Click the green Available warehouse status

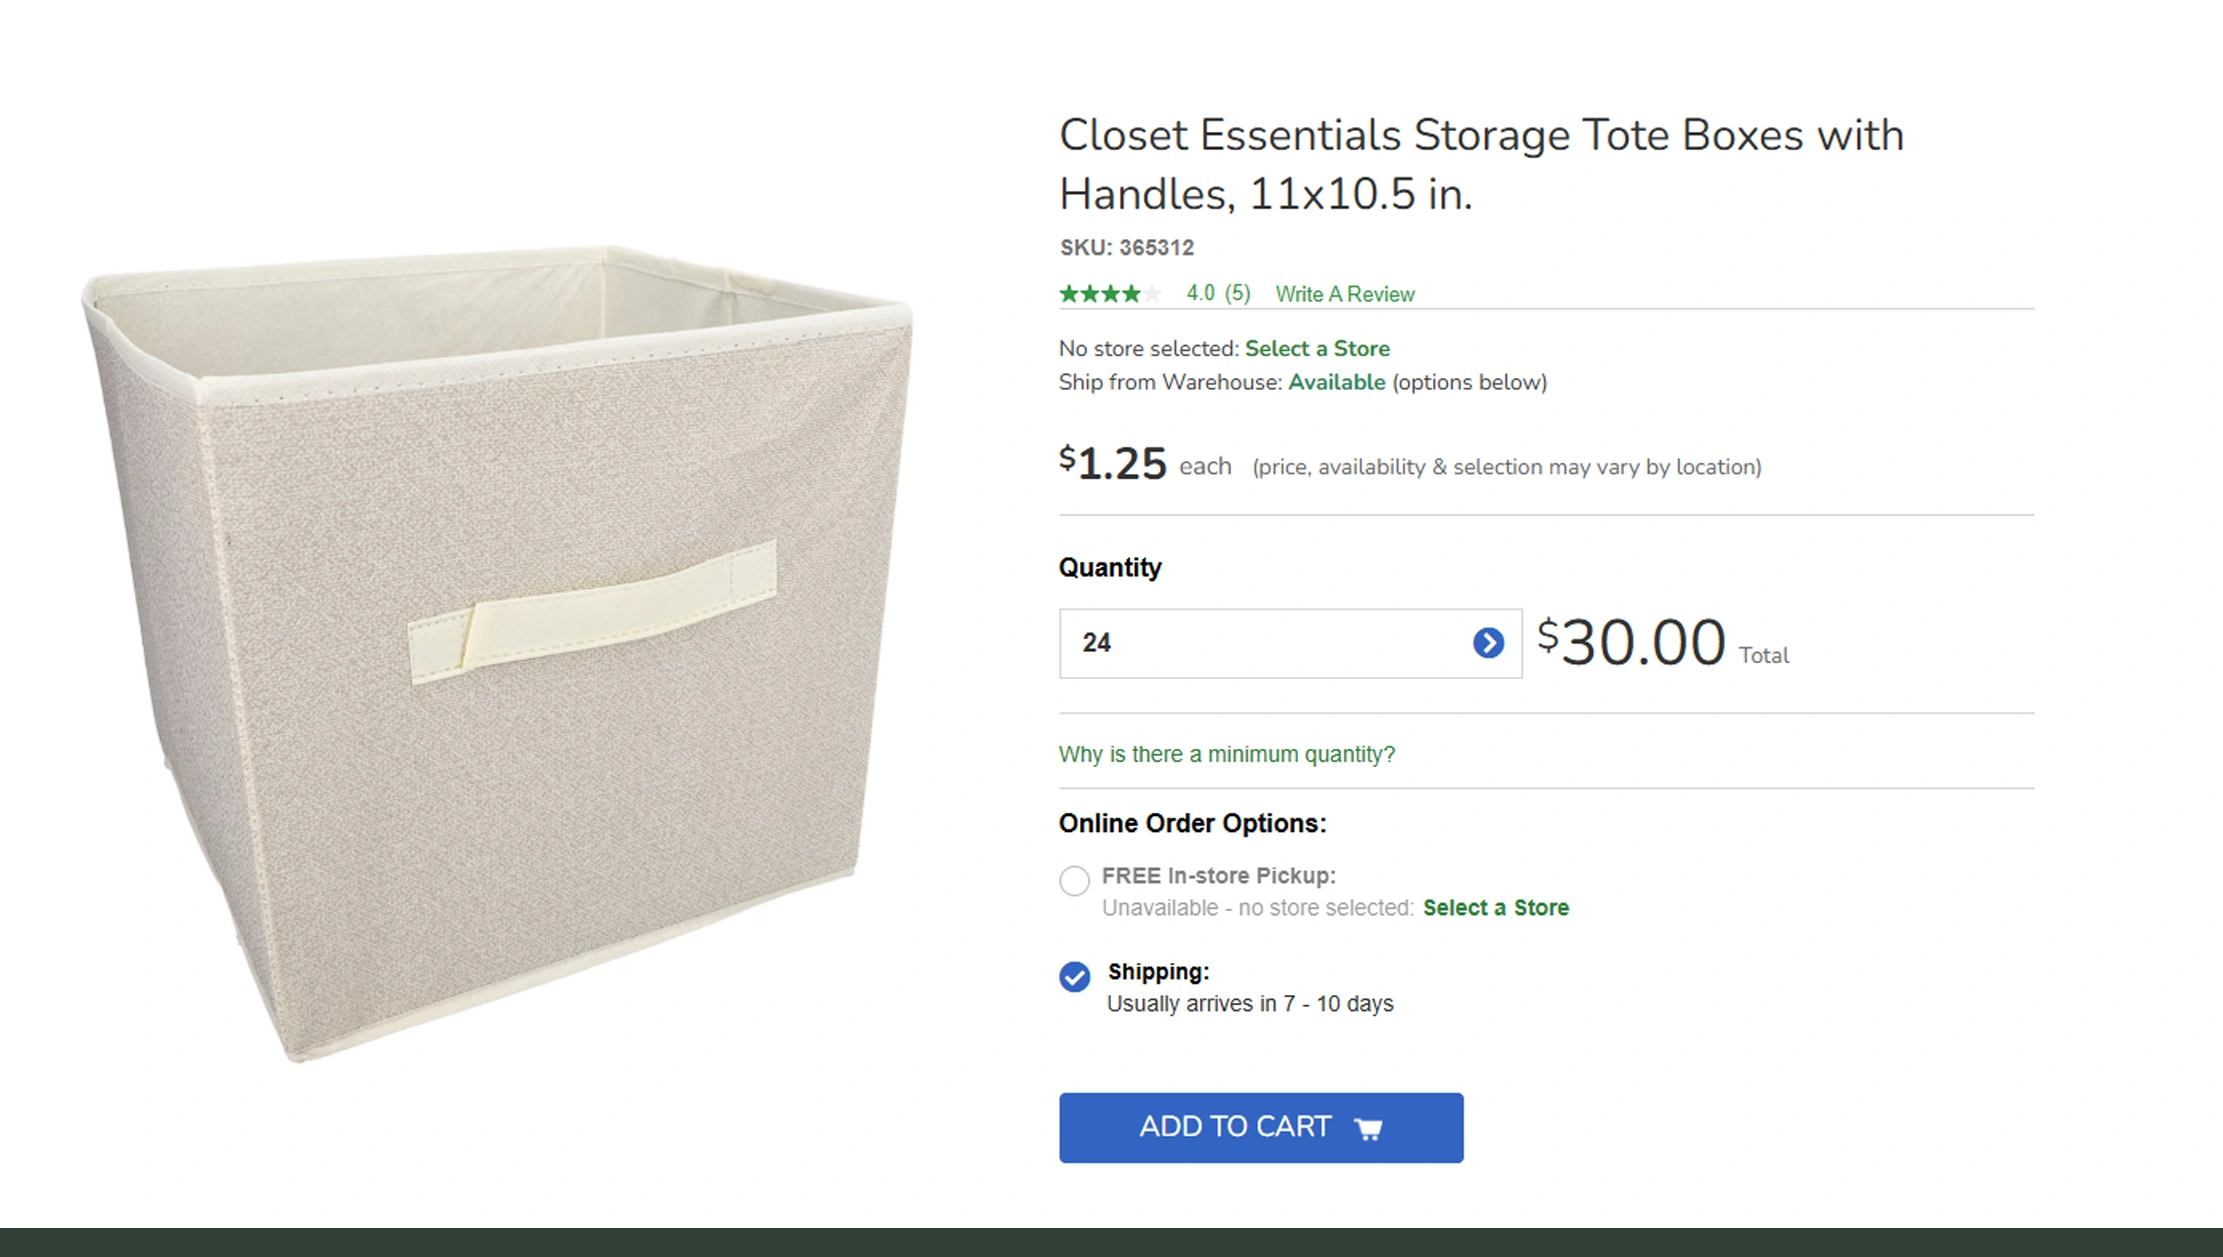(x=1336, y=382)
